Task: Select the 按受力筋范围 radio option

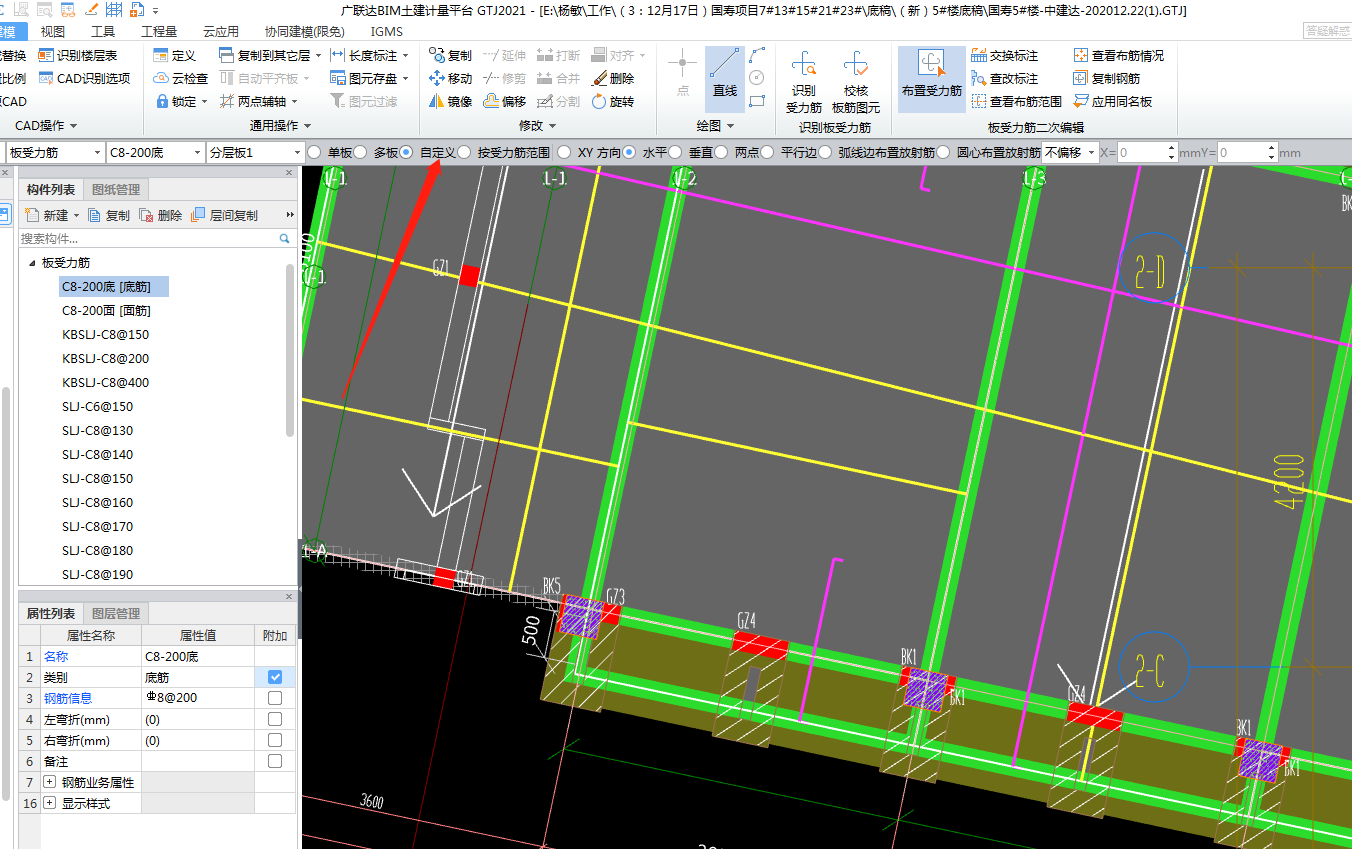Action: (x=465, y=153)
